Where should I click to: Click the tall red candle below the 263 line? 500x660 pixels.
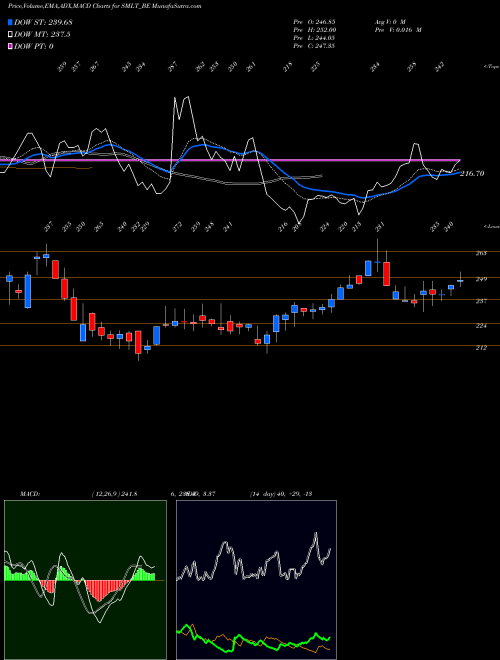coord(386,274)
